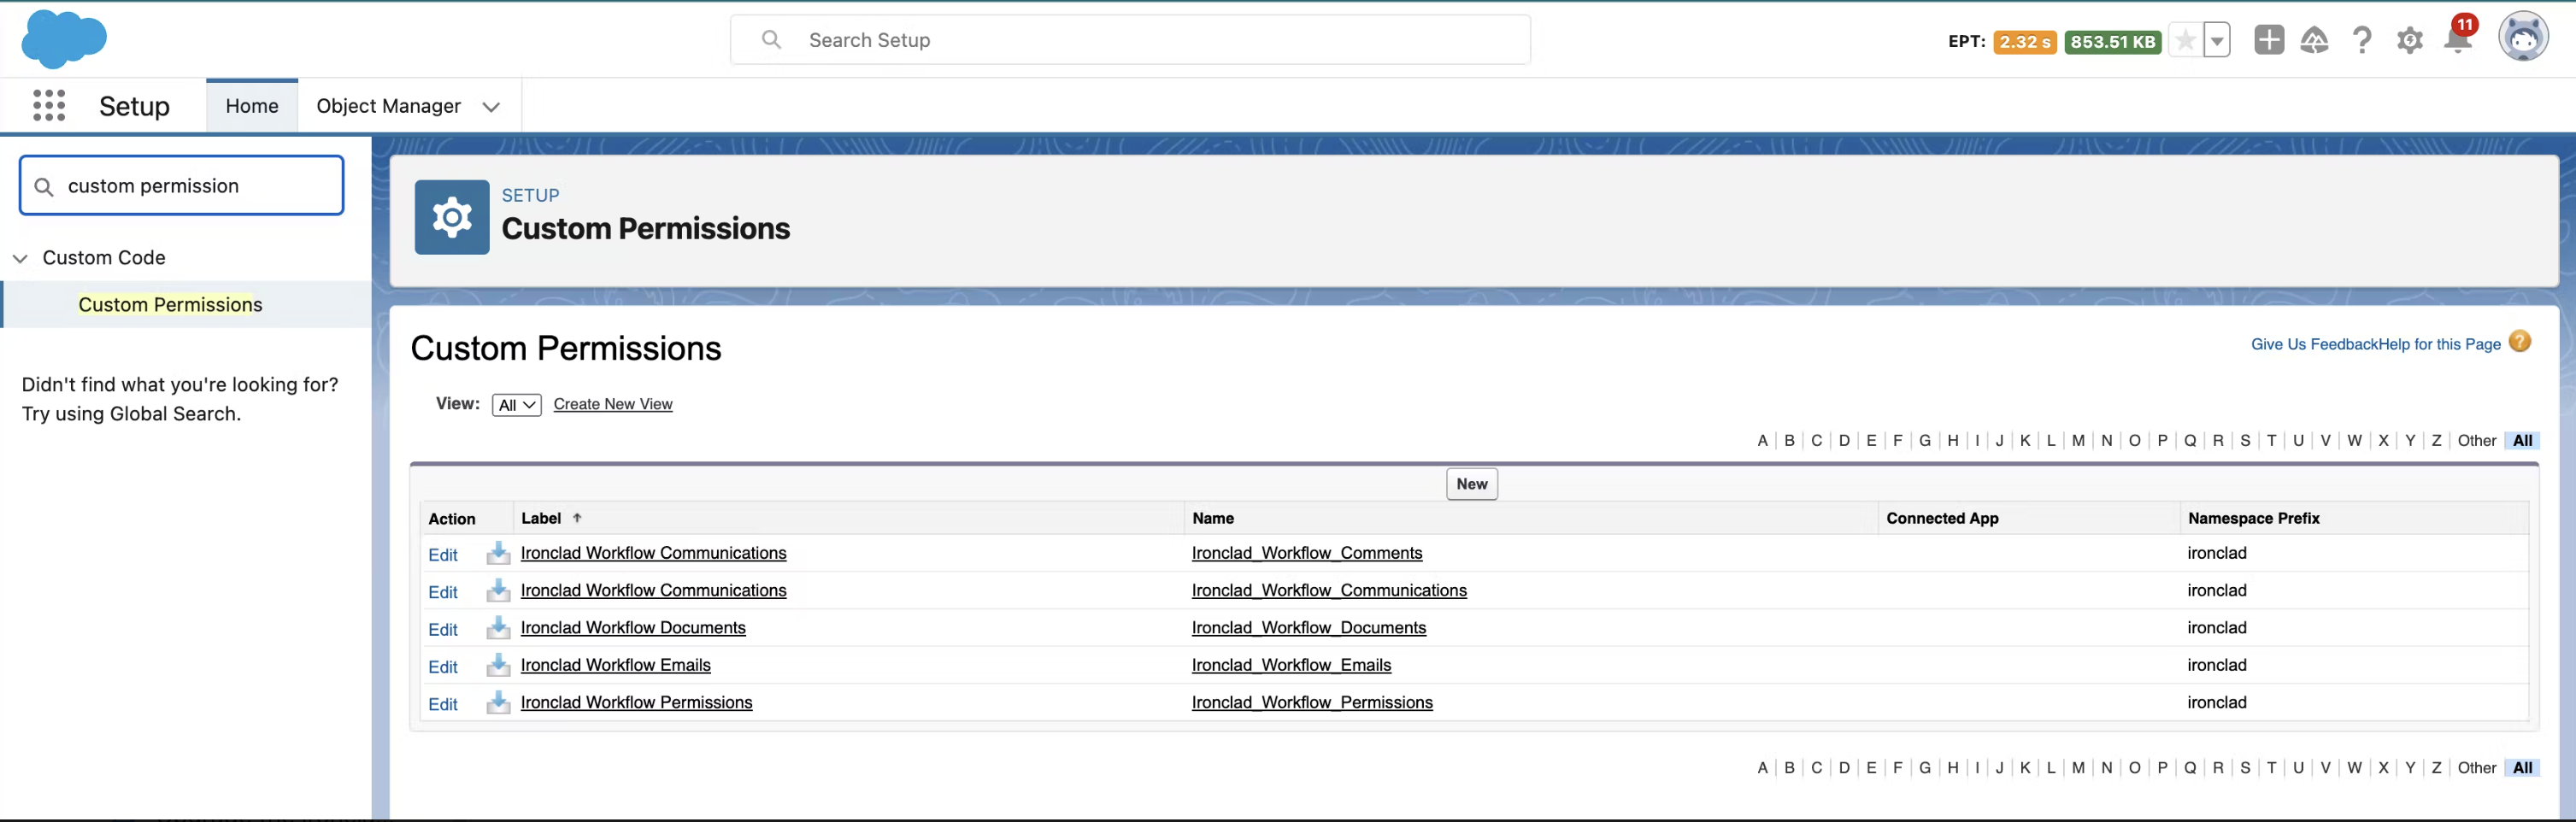Open the Setup gear icon in header

(x=2410, y=40)
